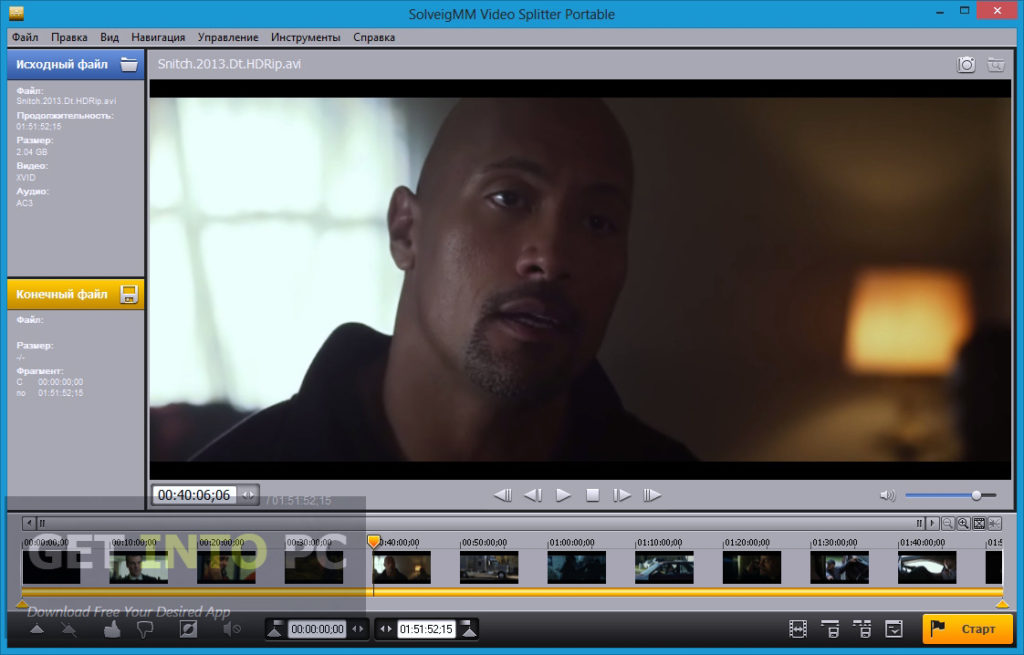Open the snapshot folder icon beside the camera
1024x655 pixels.
995,64
